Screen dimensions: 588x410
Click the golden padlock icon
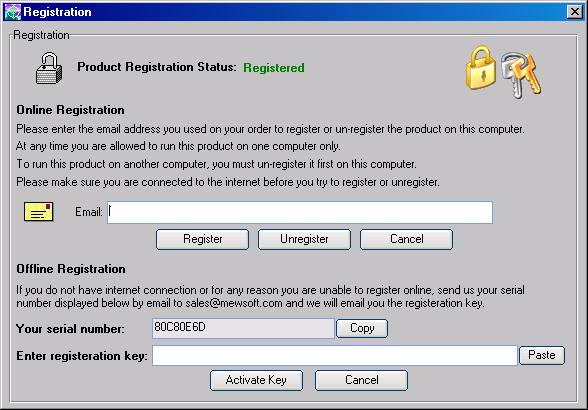tap(480, 68)
